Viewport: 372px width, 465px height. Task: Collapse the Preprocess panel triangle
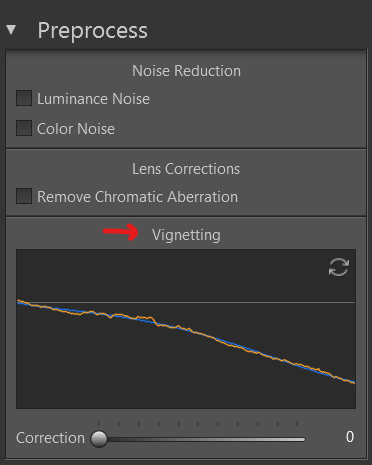click(11, 30)
